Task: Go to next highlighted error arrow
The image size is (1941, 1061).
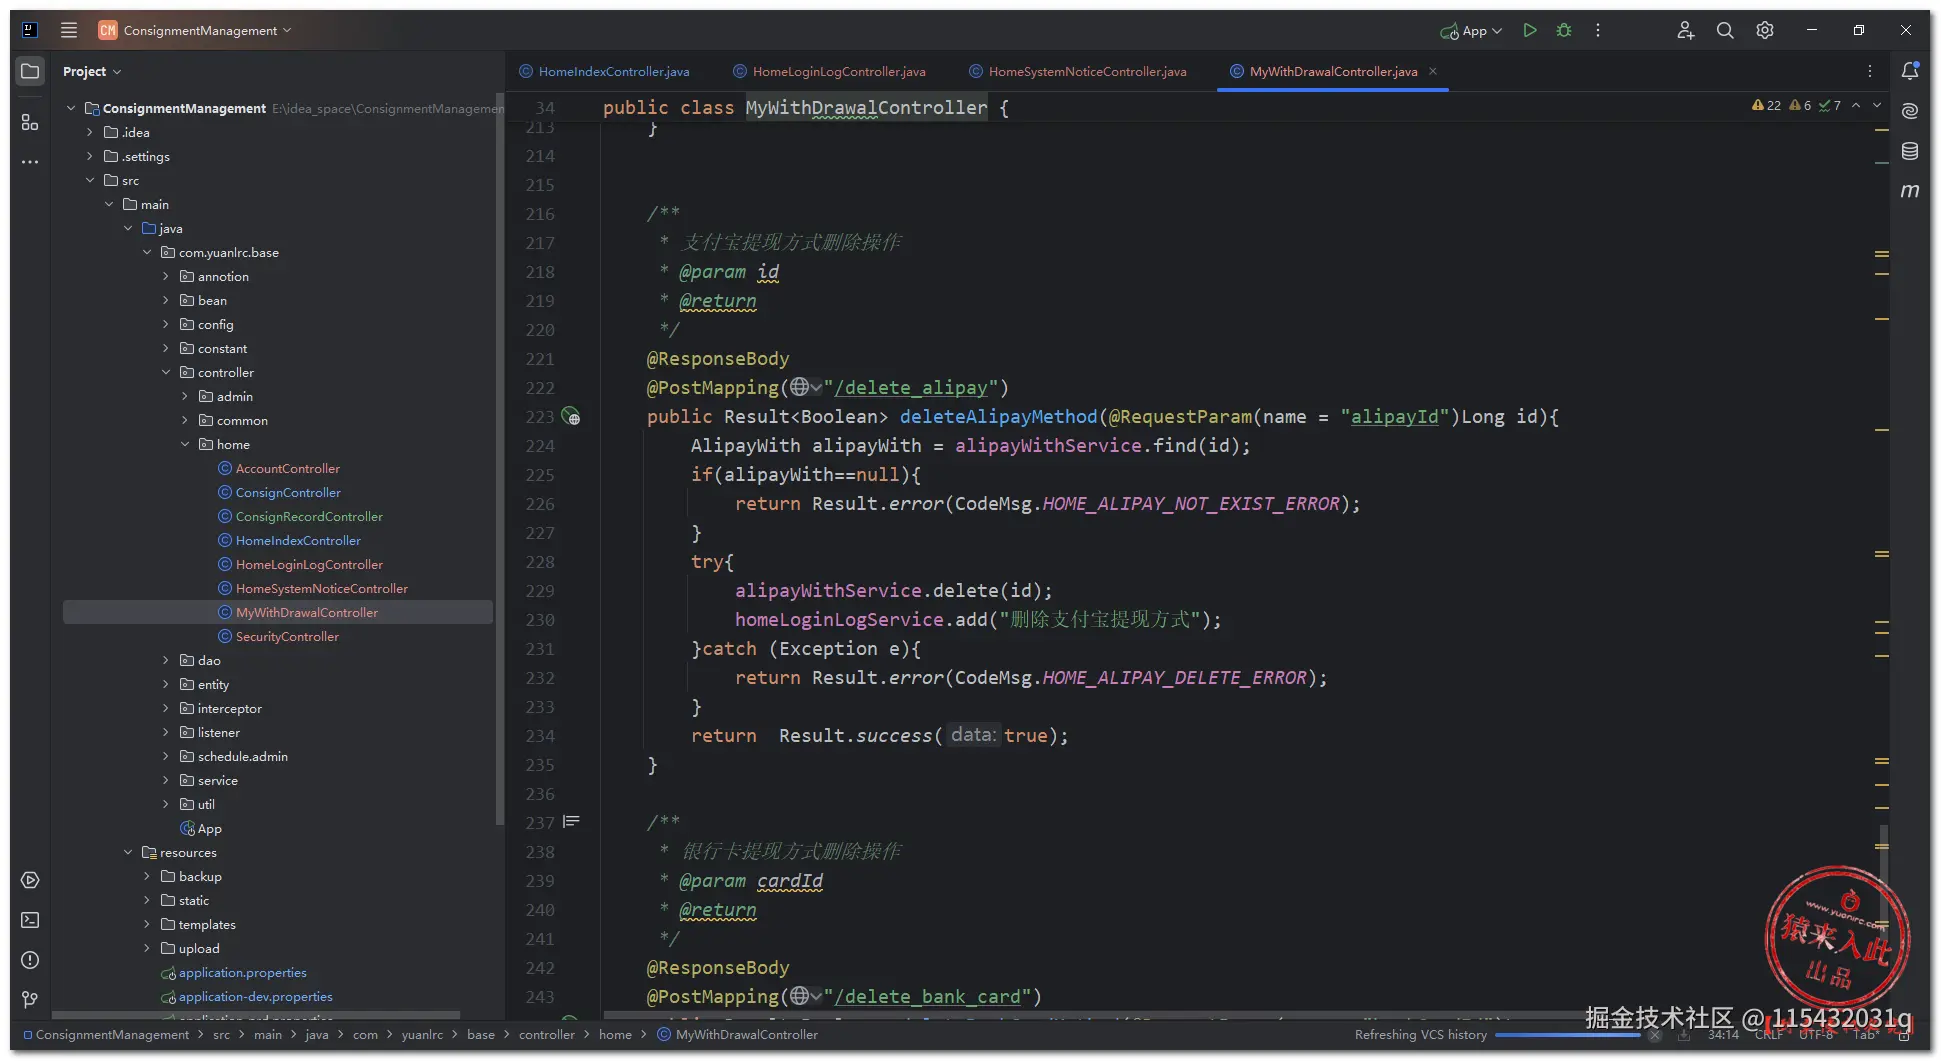Action: 1877,105
